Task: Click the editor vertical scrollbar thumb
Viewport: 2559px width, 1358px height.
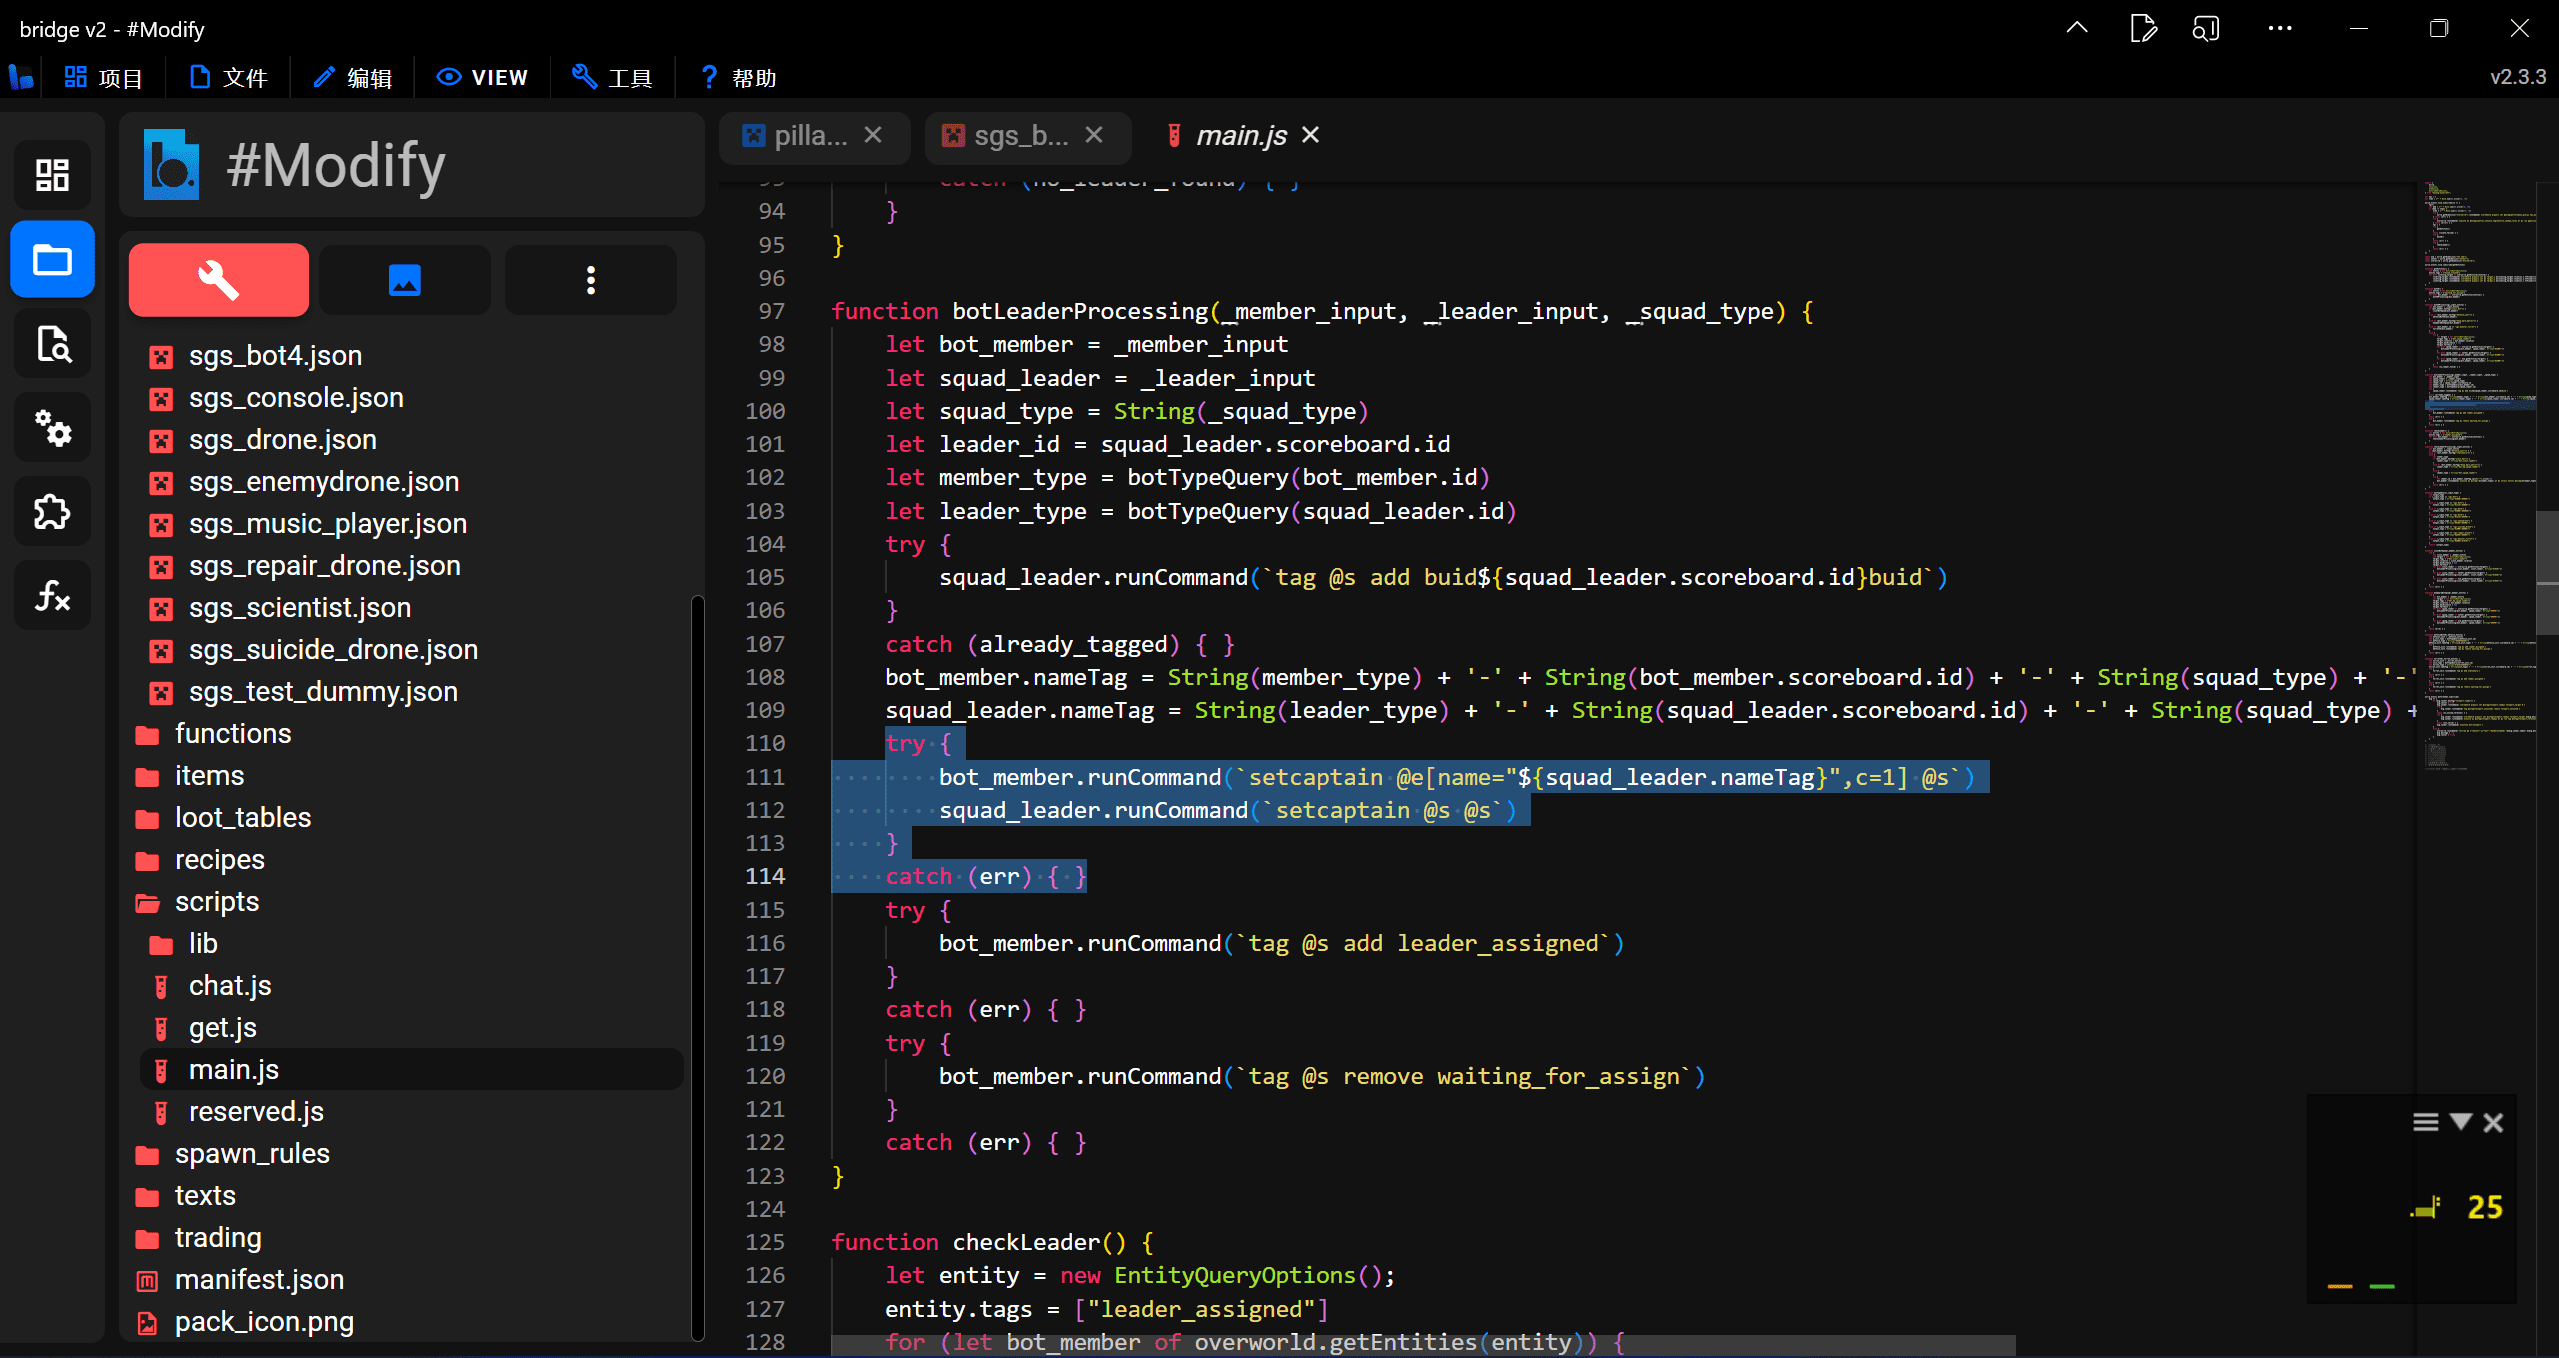Action: 2547,572
